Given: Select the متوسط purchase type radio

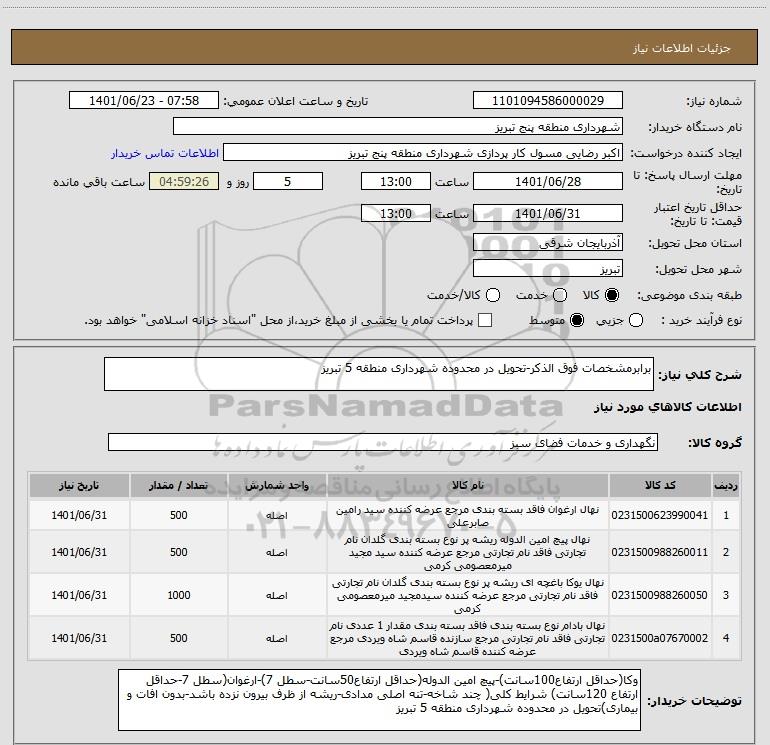Looking at the screenshot, I should pyautogui.click(x=577, y=320).
